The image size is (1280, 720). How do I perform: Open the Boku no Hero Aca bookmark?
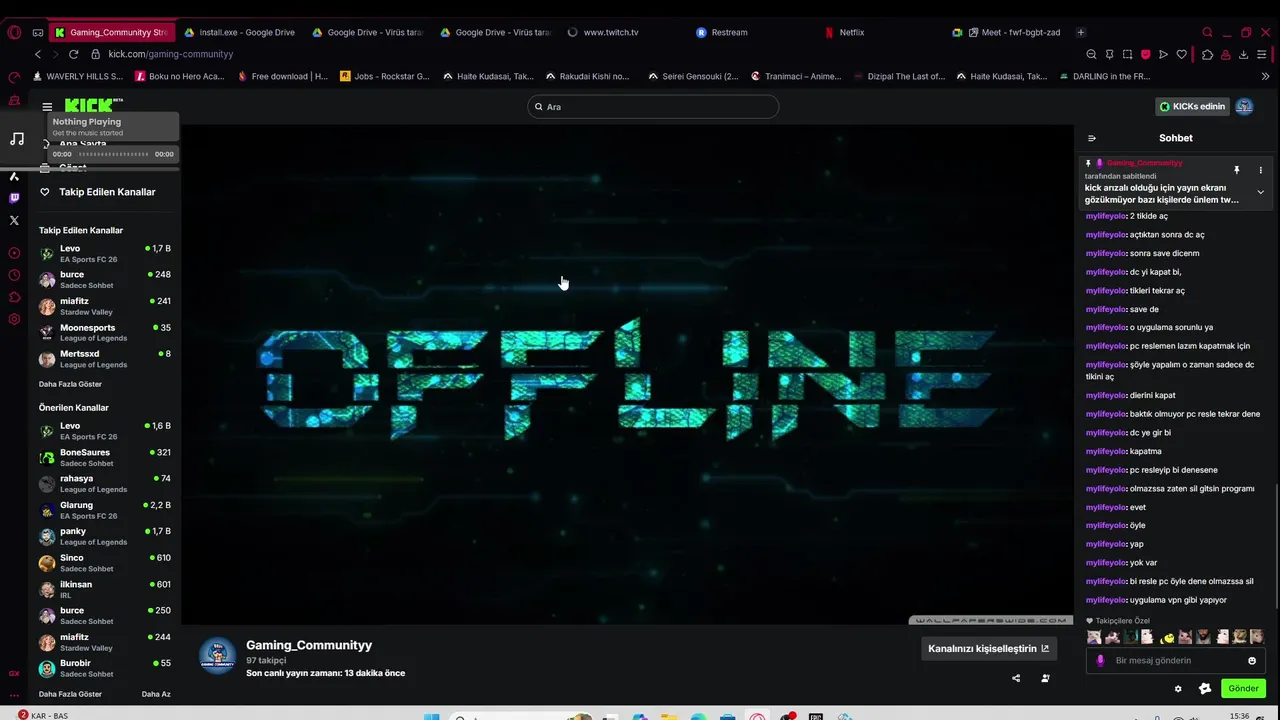tap(180, 76)
